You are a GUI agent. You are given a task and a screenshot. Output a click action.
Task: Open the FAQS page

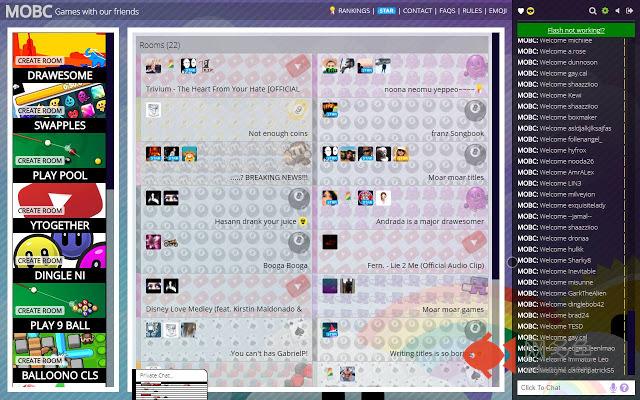(x=448, y=11)
